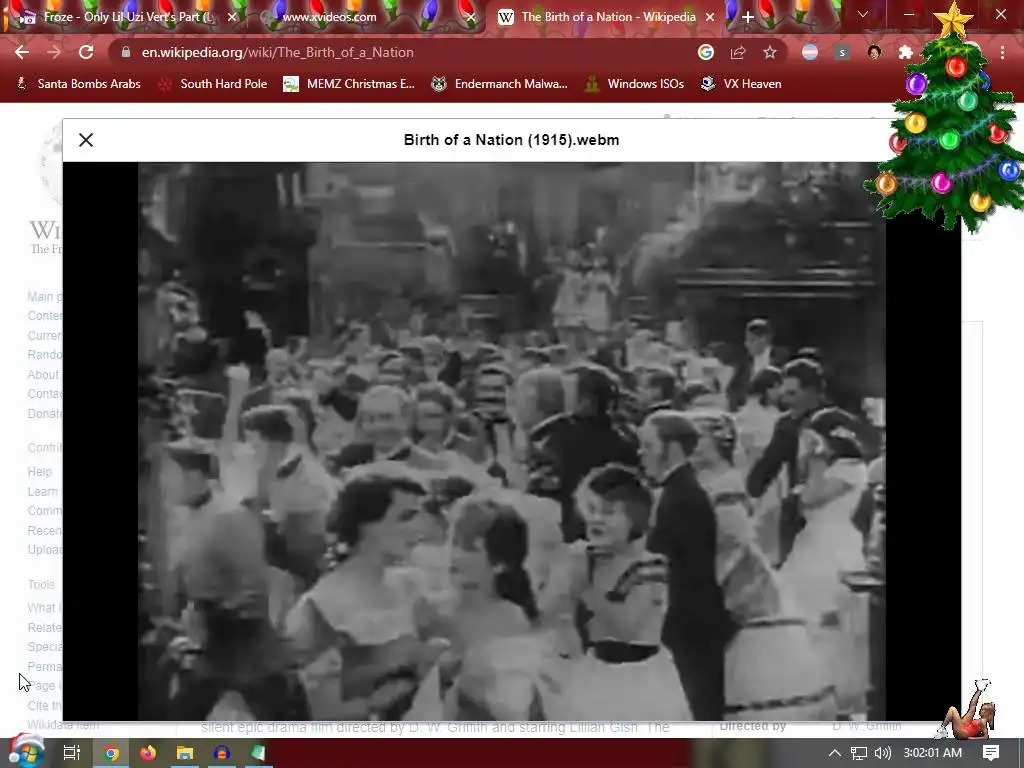Screen dimensions: 1024x768
Task: Open the tab search chevron
Action: (x=863, y=14)
